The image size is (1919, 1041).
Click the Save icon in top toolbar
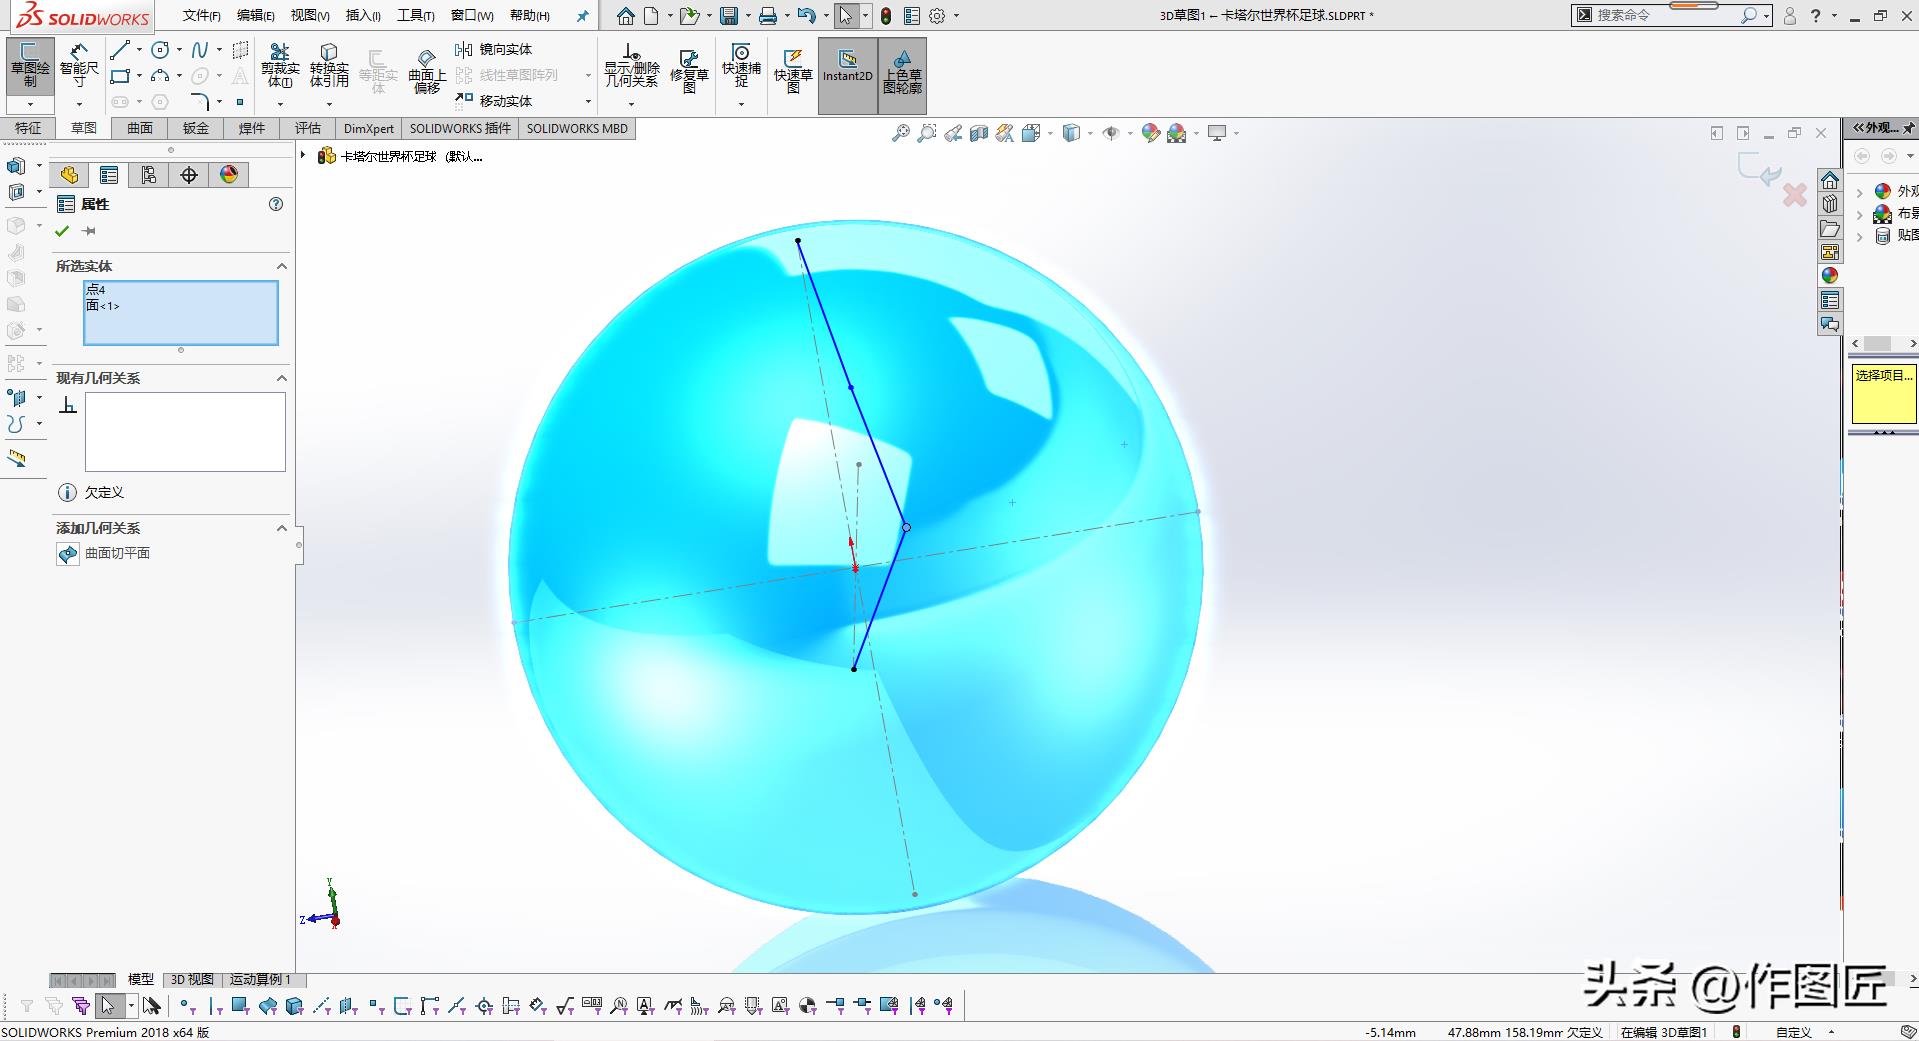(729, 16)
